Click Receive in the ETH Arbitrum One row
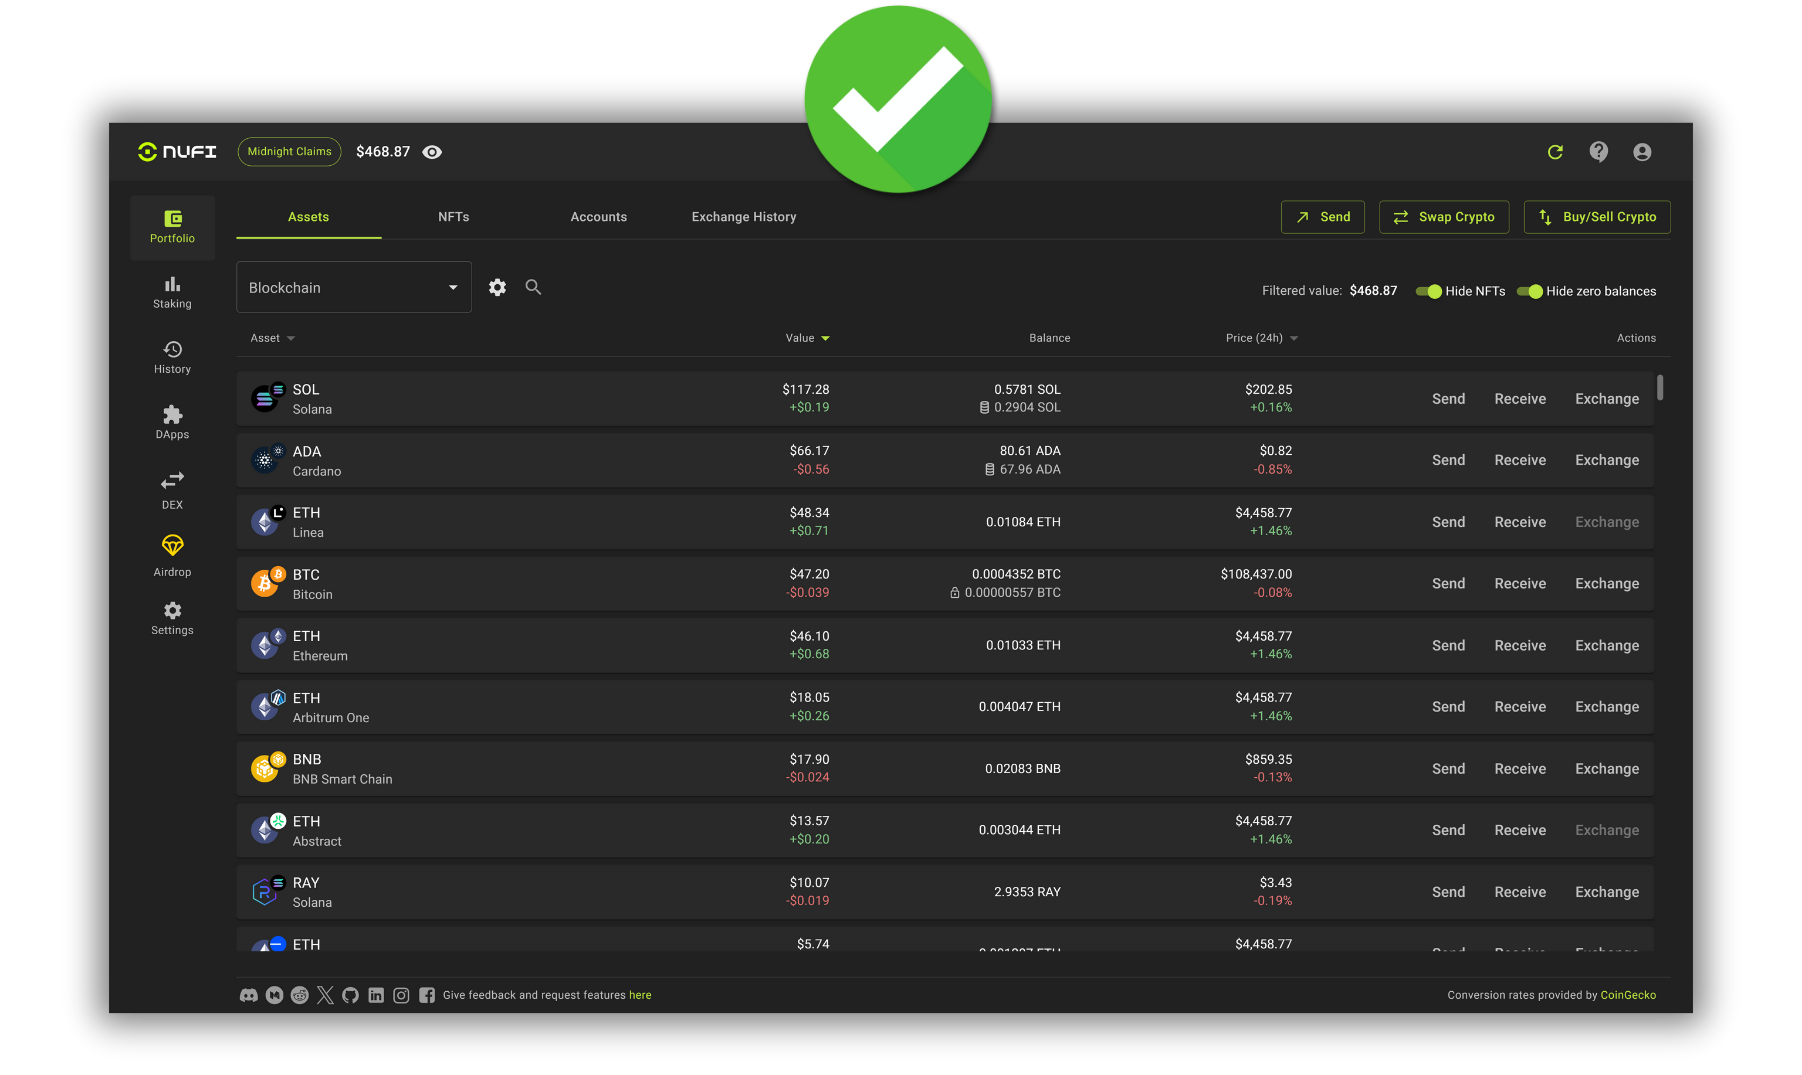The width and height of the screenshot is (1802, 1075). [1520, 707]
